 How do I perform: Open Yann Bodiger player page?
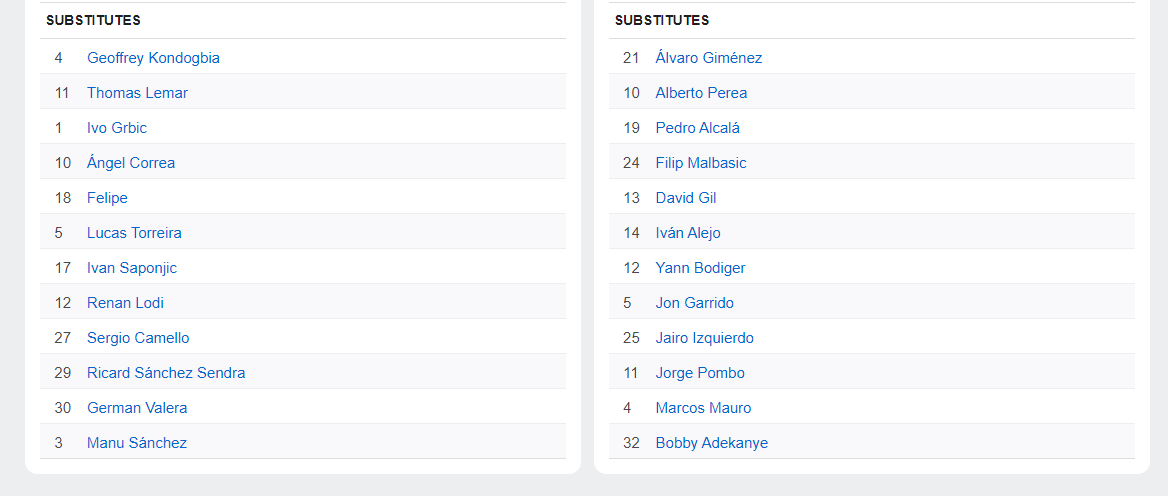click(x=700, y=268)
